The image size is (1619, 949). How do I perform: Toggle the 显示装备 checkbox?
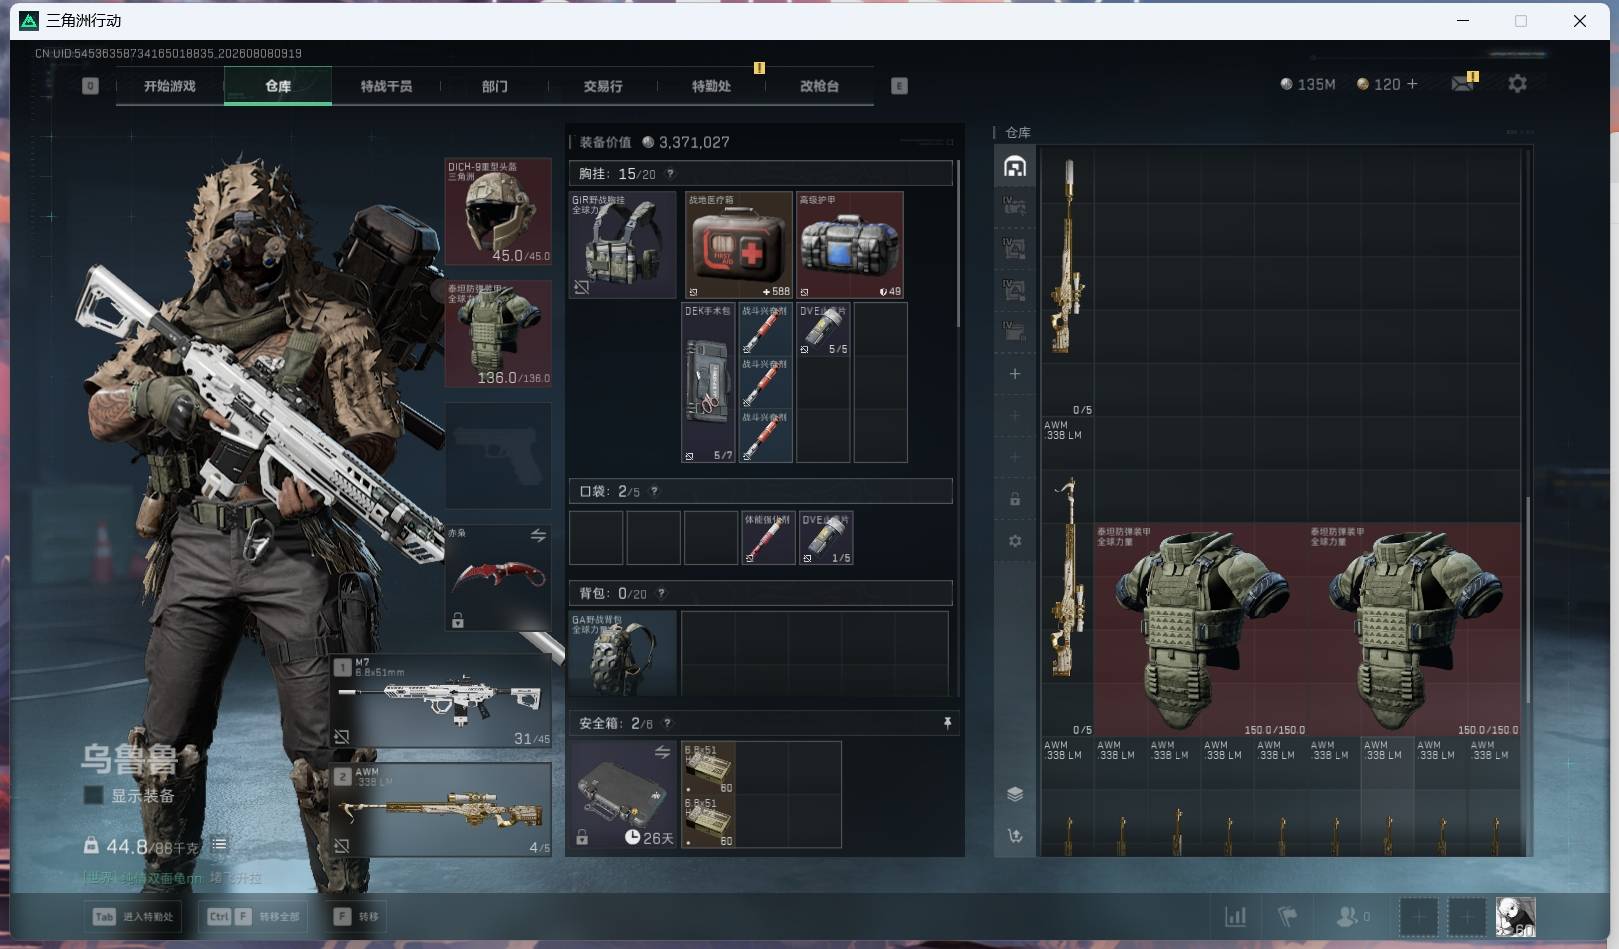click(93, 795)
